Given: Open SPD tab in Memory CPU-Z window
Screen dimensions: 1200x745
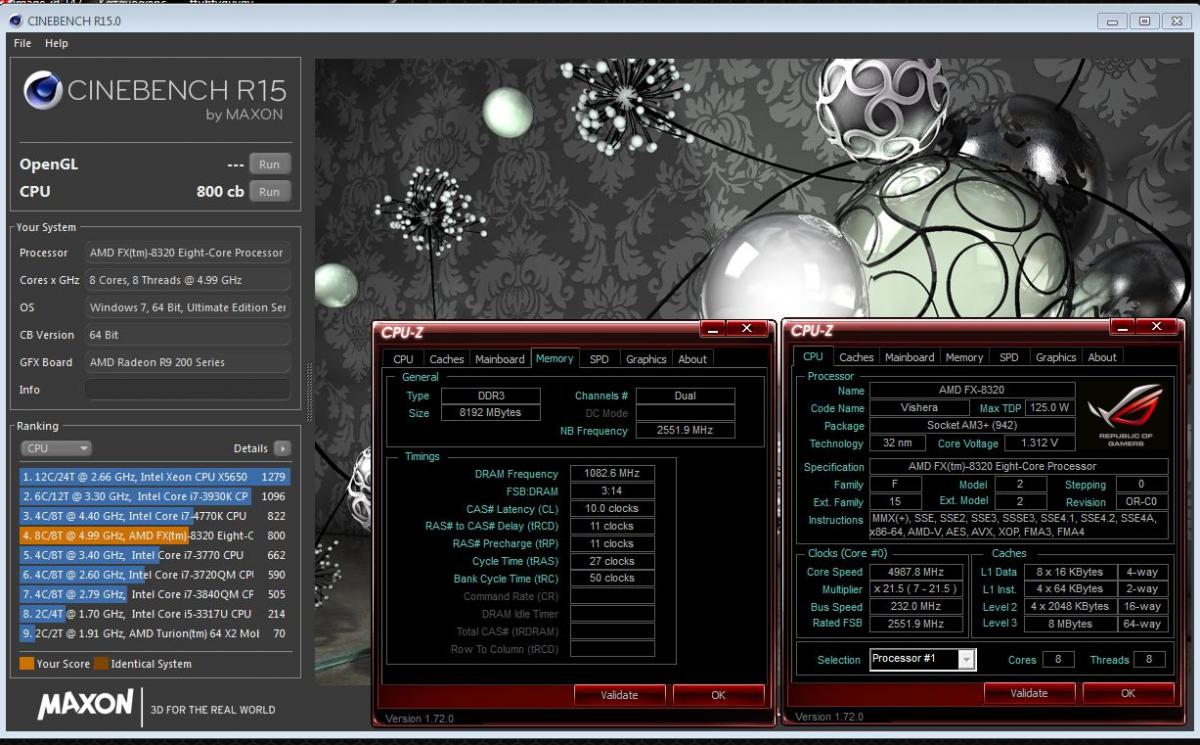Looking at the screenshot, I should (x=599, y=359).
